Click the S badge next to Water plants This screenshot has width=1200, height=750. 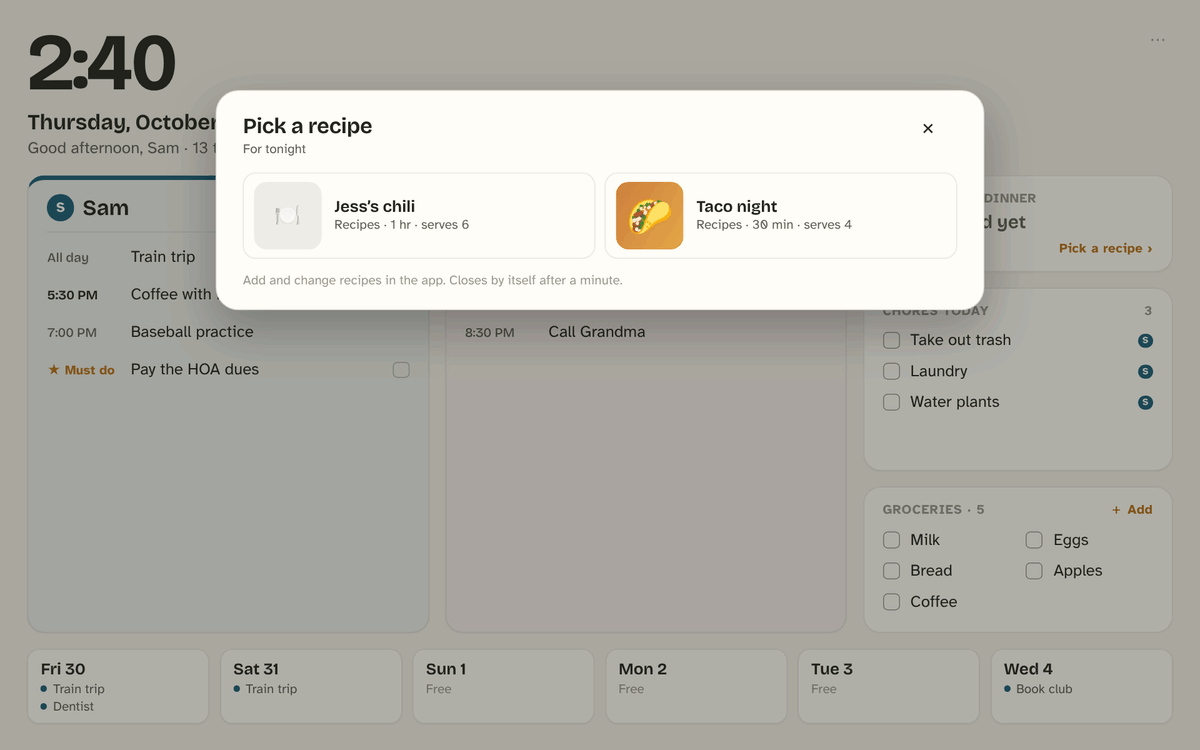[1146, 402]
